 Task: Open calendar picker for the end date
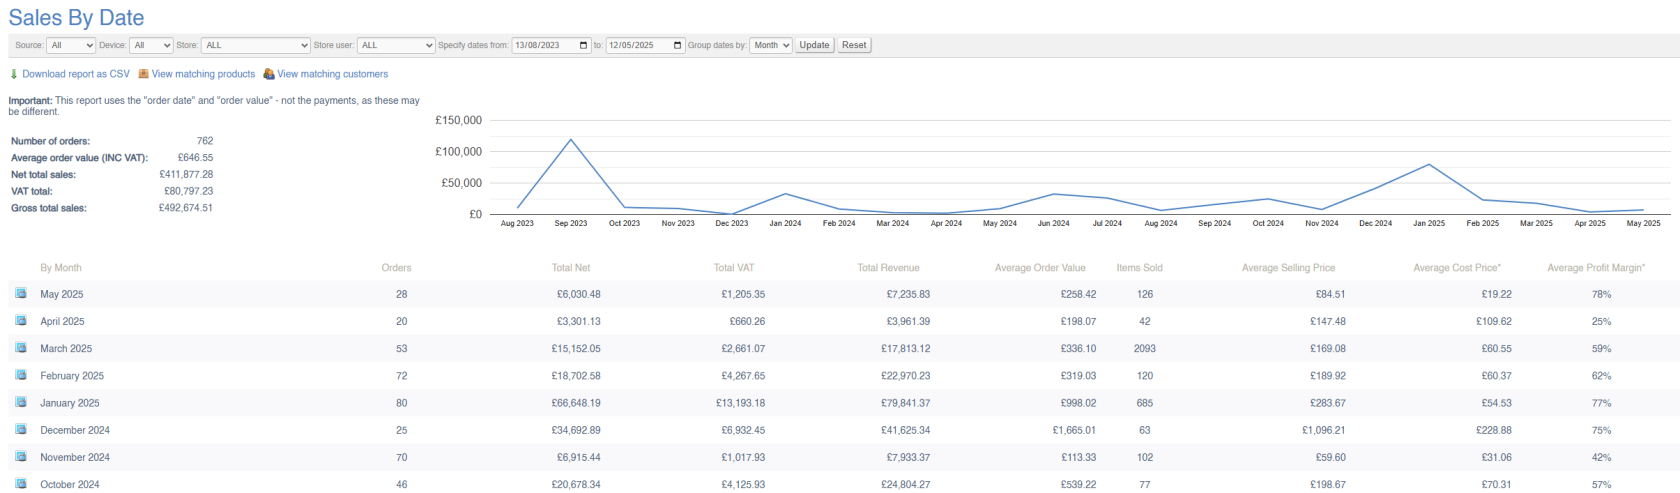(678, 45)
